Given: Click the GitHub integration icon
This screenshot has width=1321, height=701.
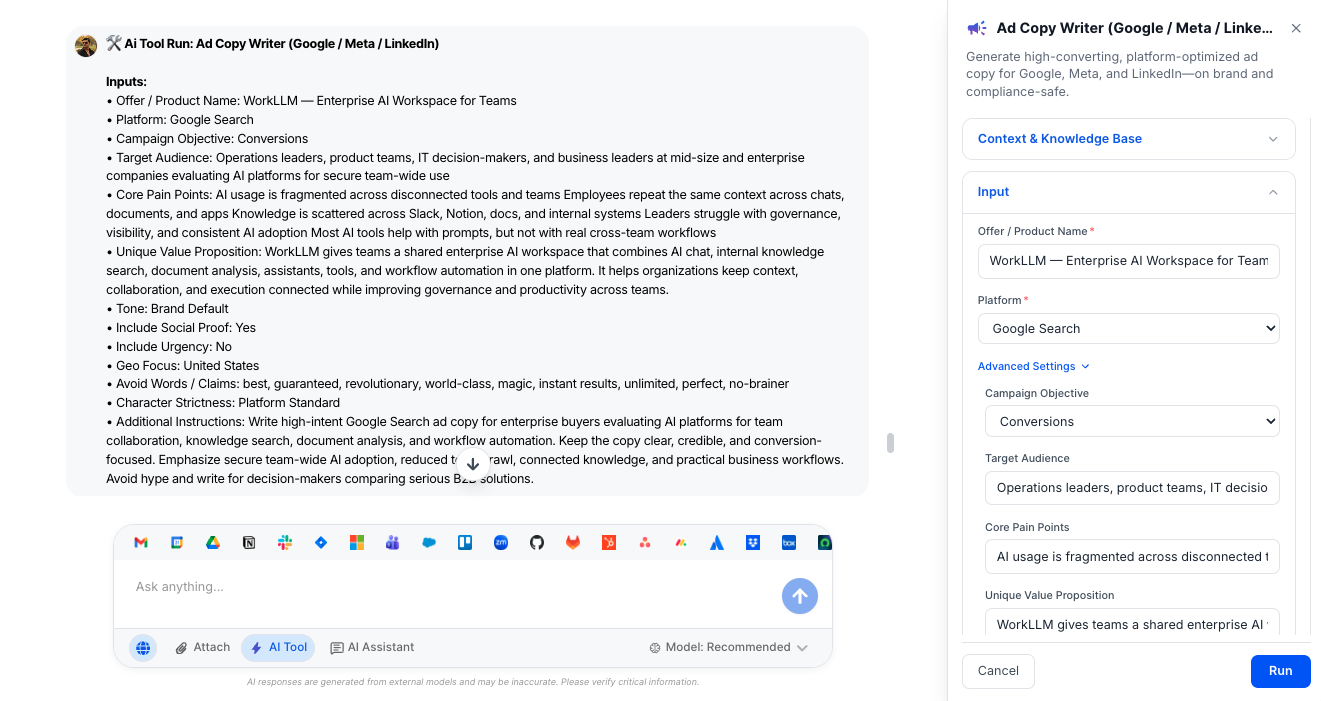Looking at the screenshot, I should tap(537, 542).
